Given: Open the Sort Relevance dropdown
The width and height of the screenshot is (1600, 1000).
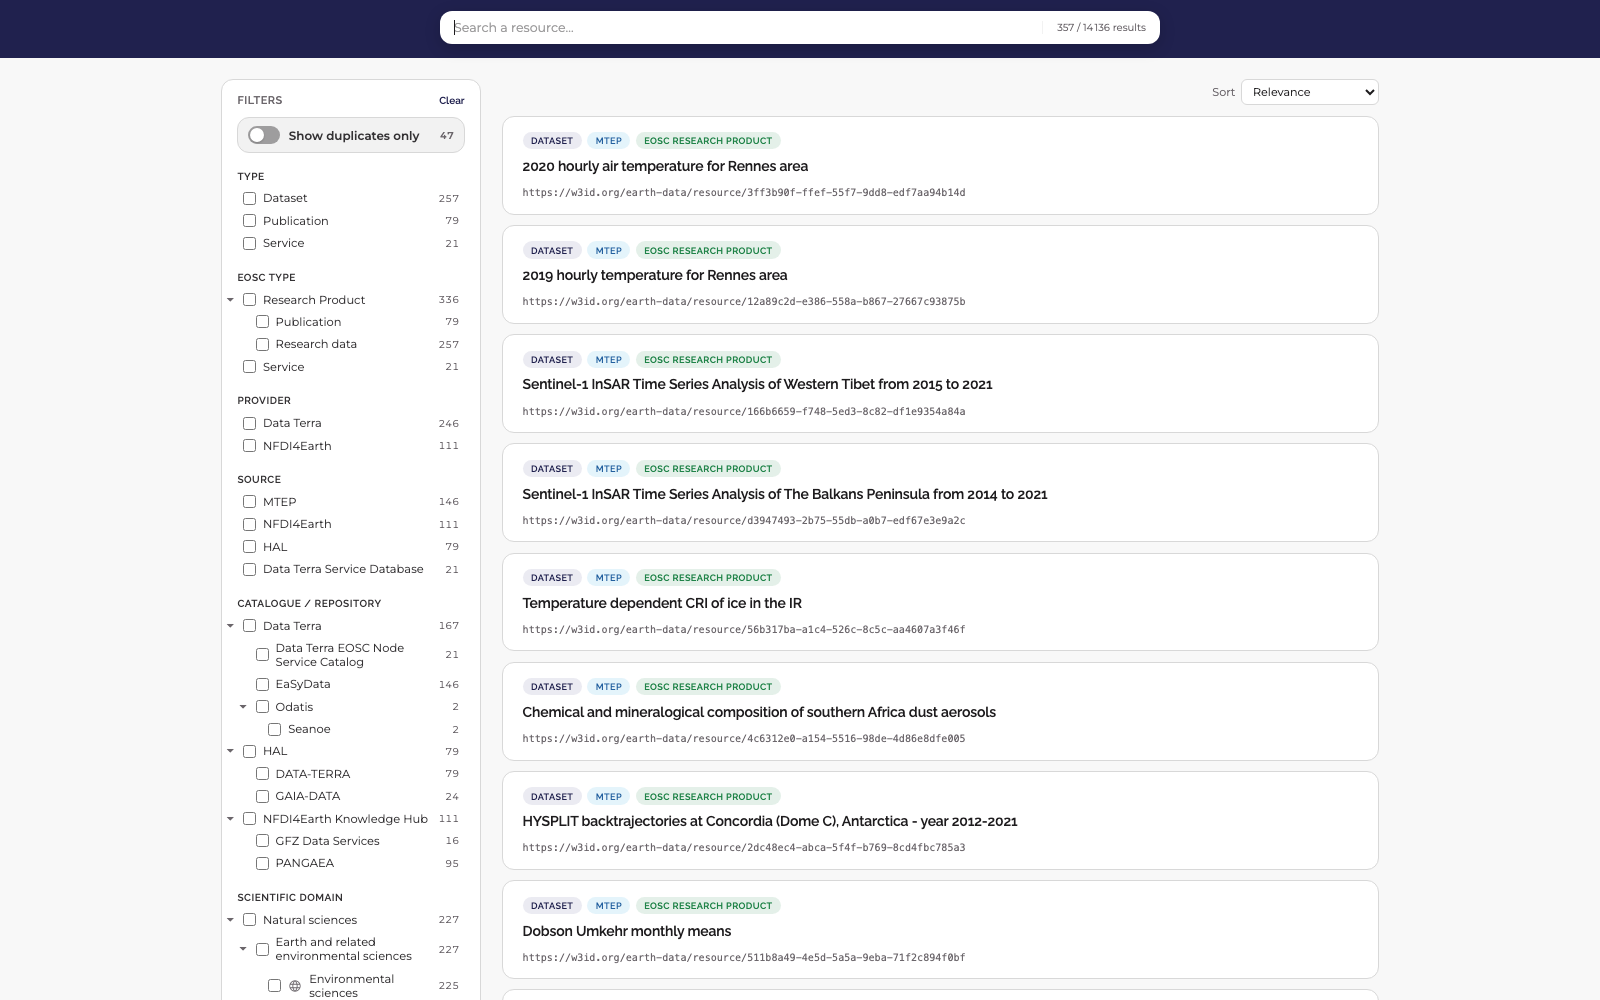Looking at the screenshot, I should point(1310,92).
